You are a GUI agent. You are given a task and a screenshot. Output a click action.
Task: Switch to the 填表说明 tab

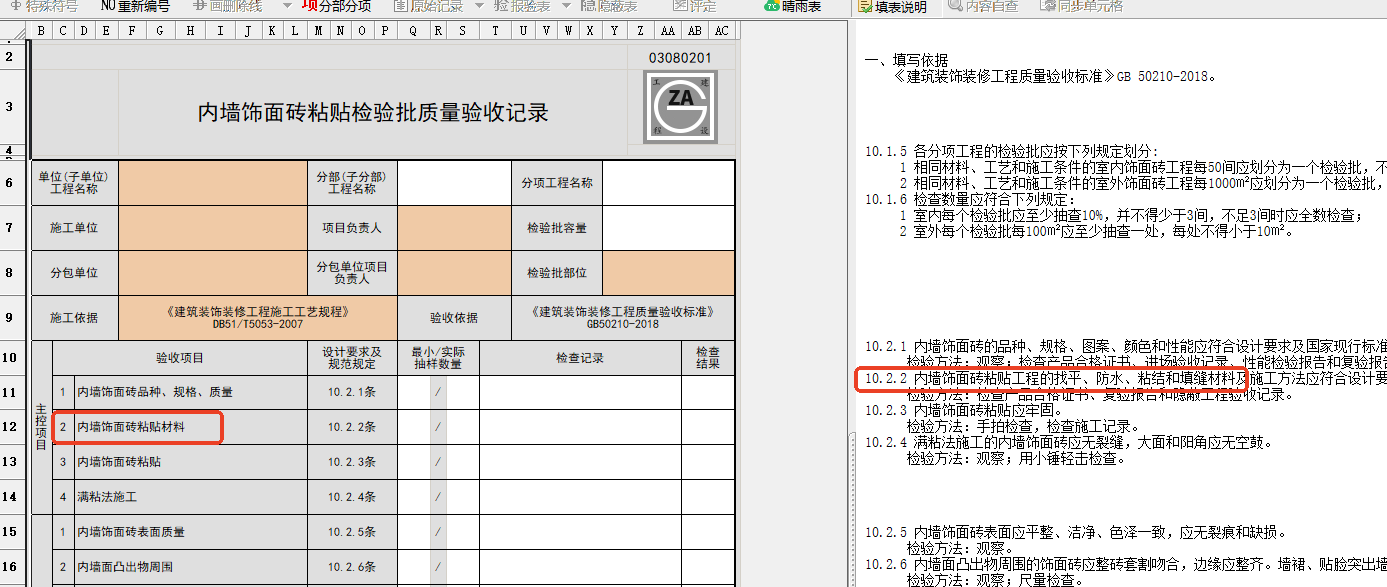[x=893, y=7]
